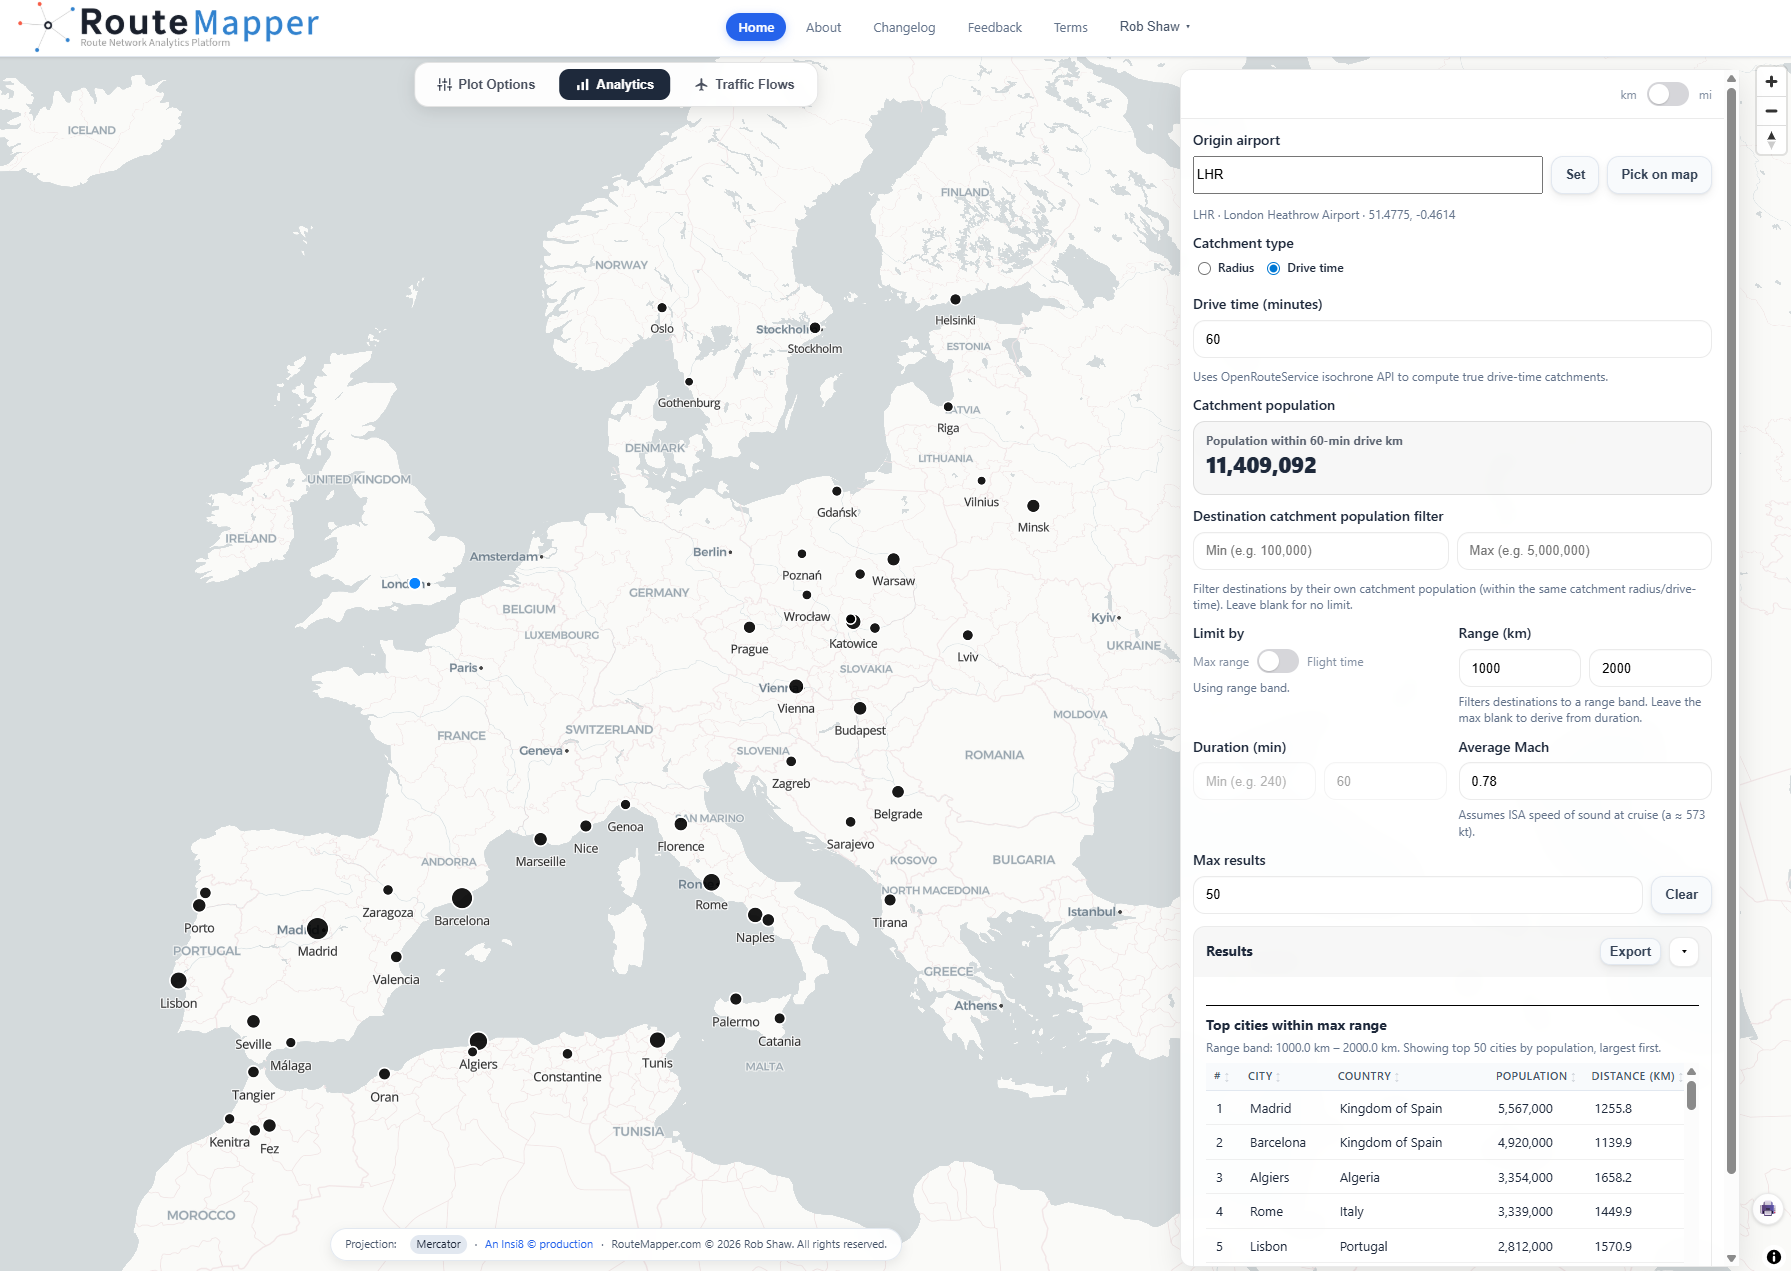Image resolution: width=1791 pixels, height=1271 pixels.
Task: Sort results by the COUNTRY column
Action: 1368,1076
